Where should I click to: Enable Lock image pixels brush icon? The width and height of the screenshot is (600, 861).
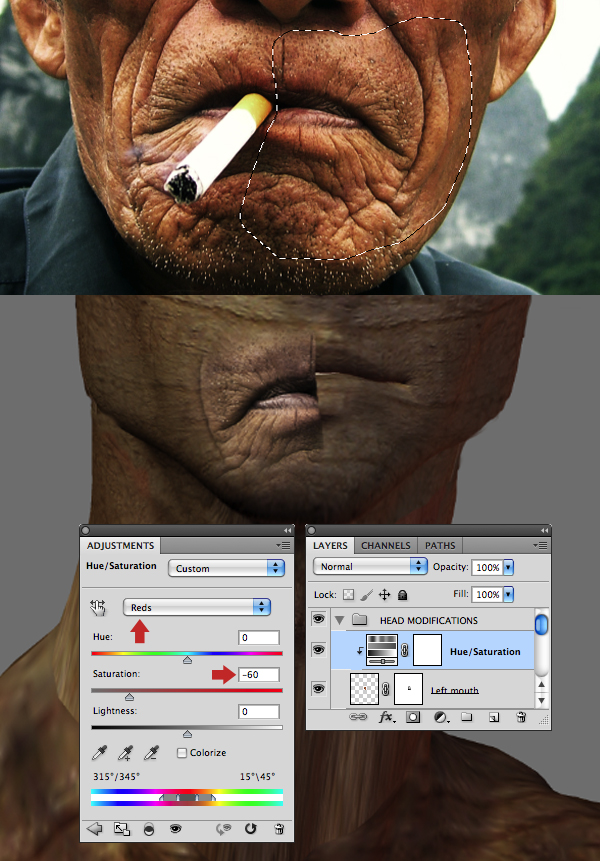pos(367,595)
